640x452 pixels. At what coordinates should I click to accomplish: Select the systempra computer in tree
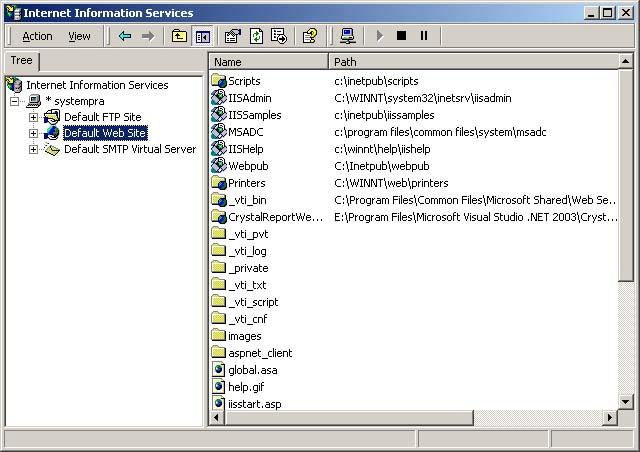[x=75, y=101]
